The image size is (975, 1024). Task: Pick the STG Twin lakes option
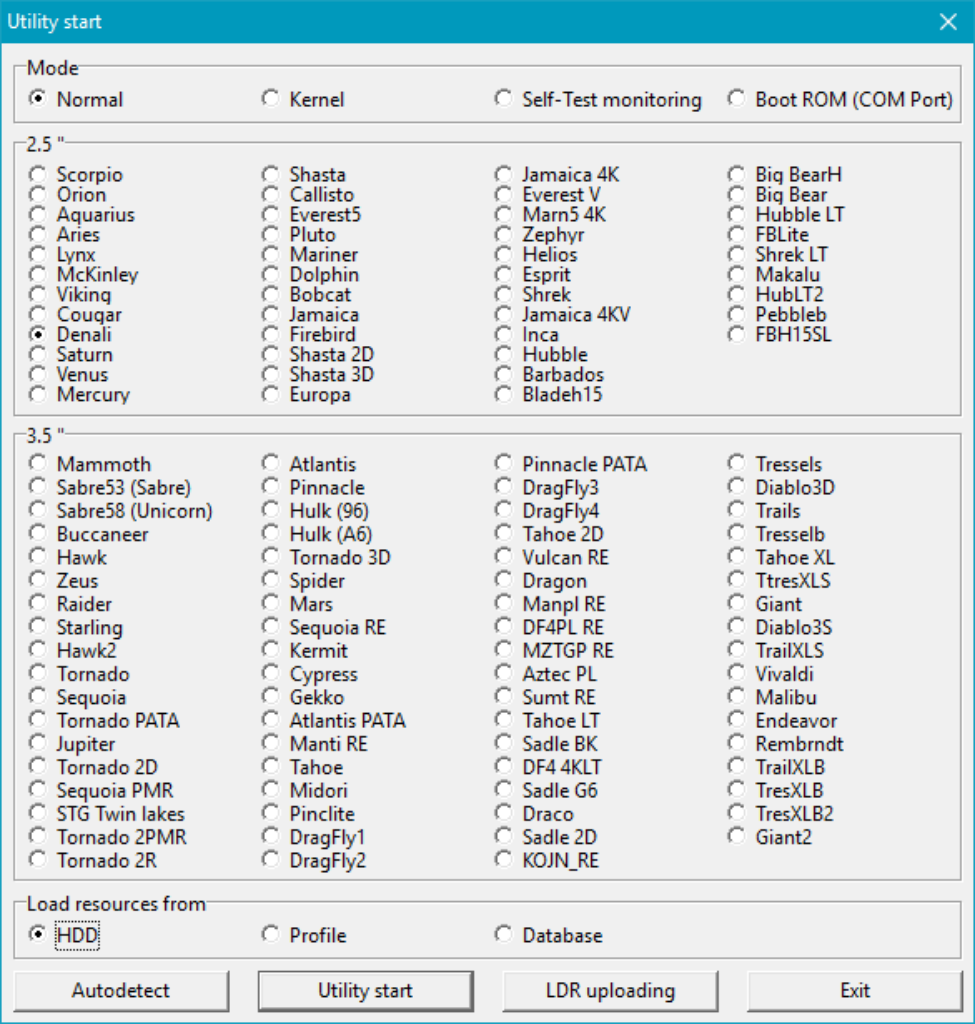(38, 814)
